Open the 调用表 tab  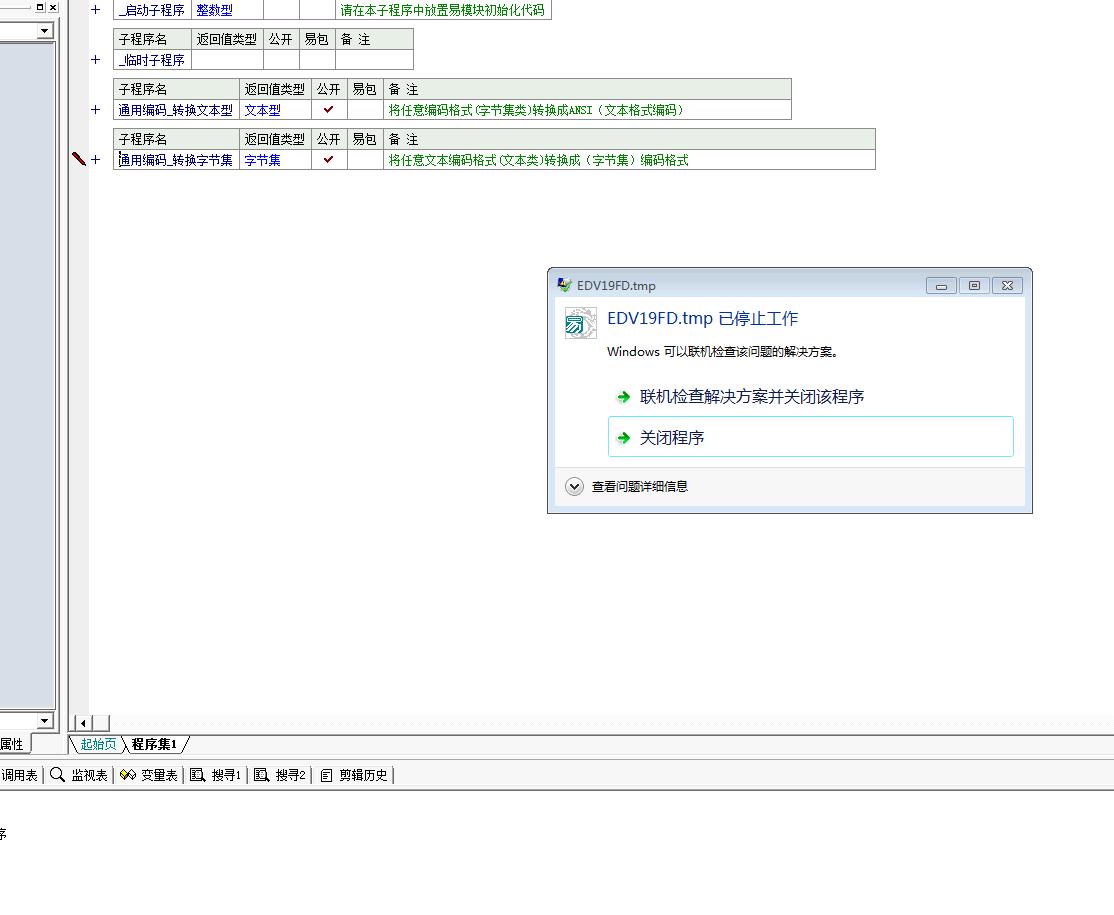(x=19, y=775)
